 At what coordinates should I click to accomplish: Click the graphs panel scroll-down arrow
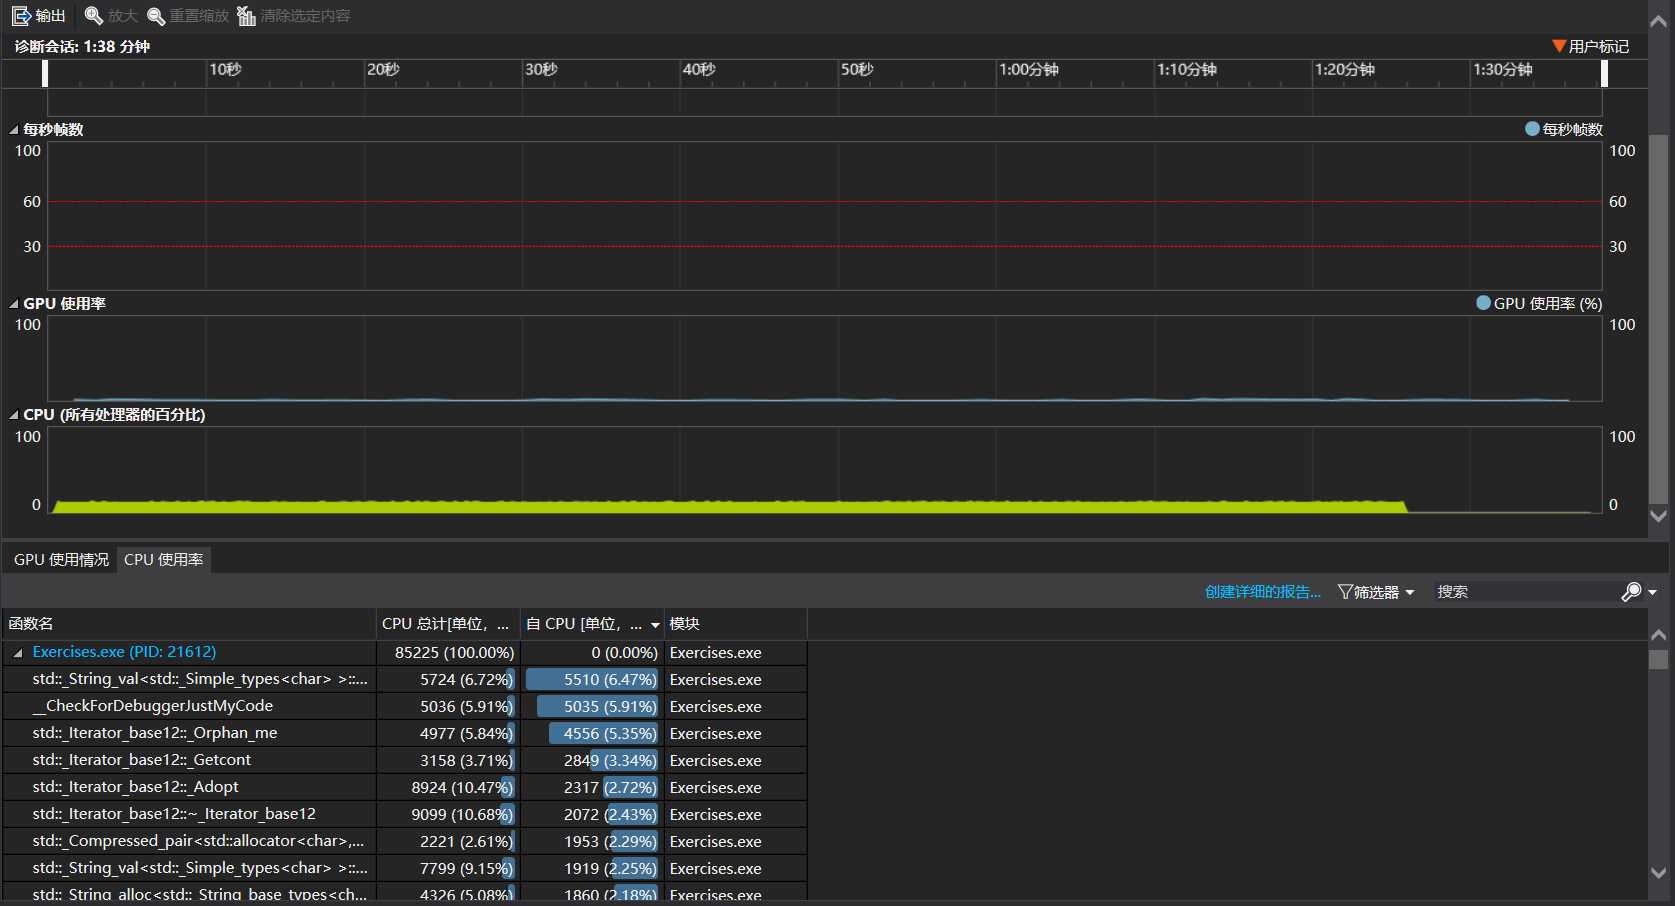coord(1659,516)
